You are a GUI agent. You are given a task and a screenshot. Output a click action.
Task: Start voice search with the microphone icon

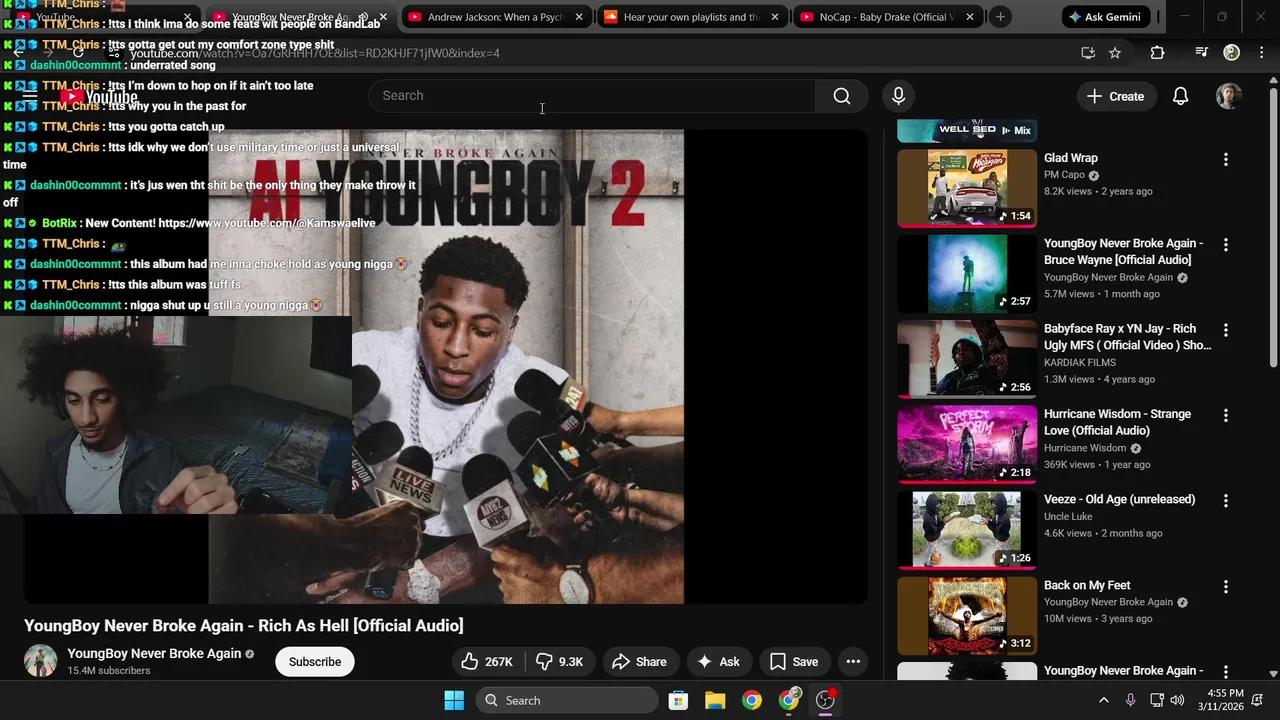(898, 96)
